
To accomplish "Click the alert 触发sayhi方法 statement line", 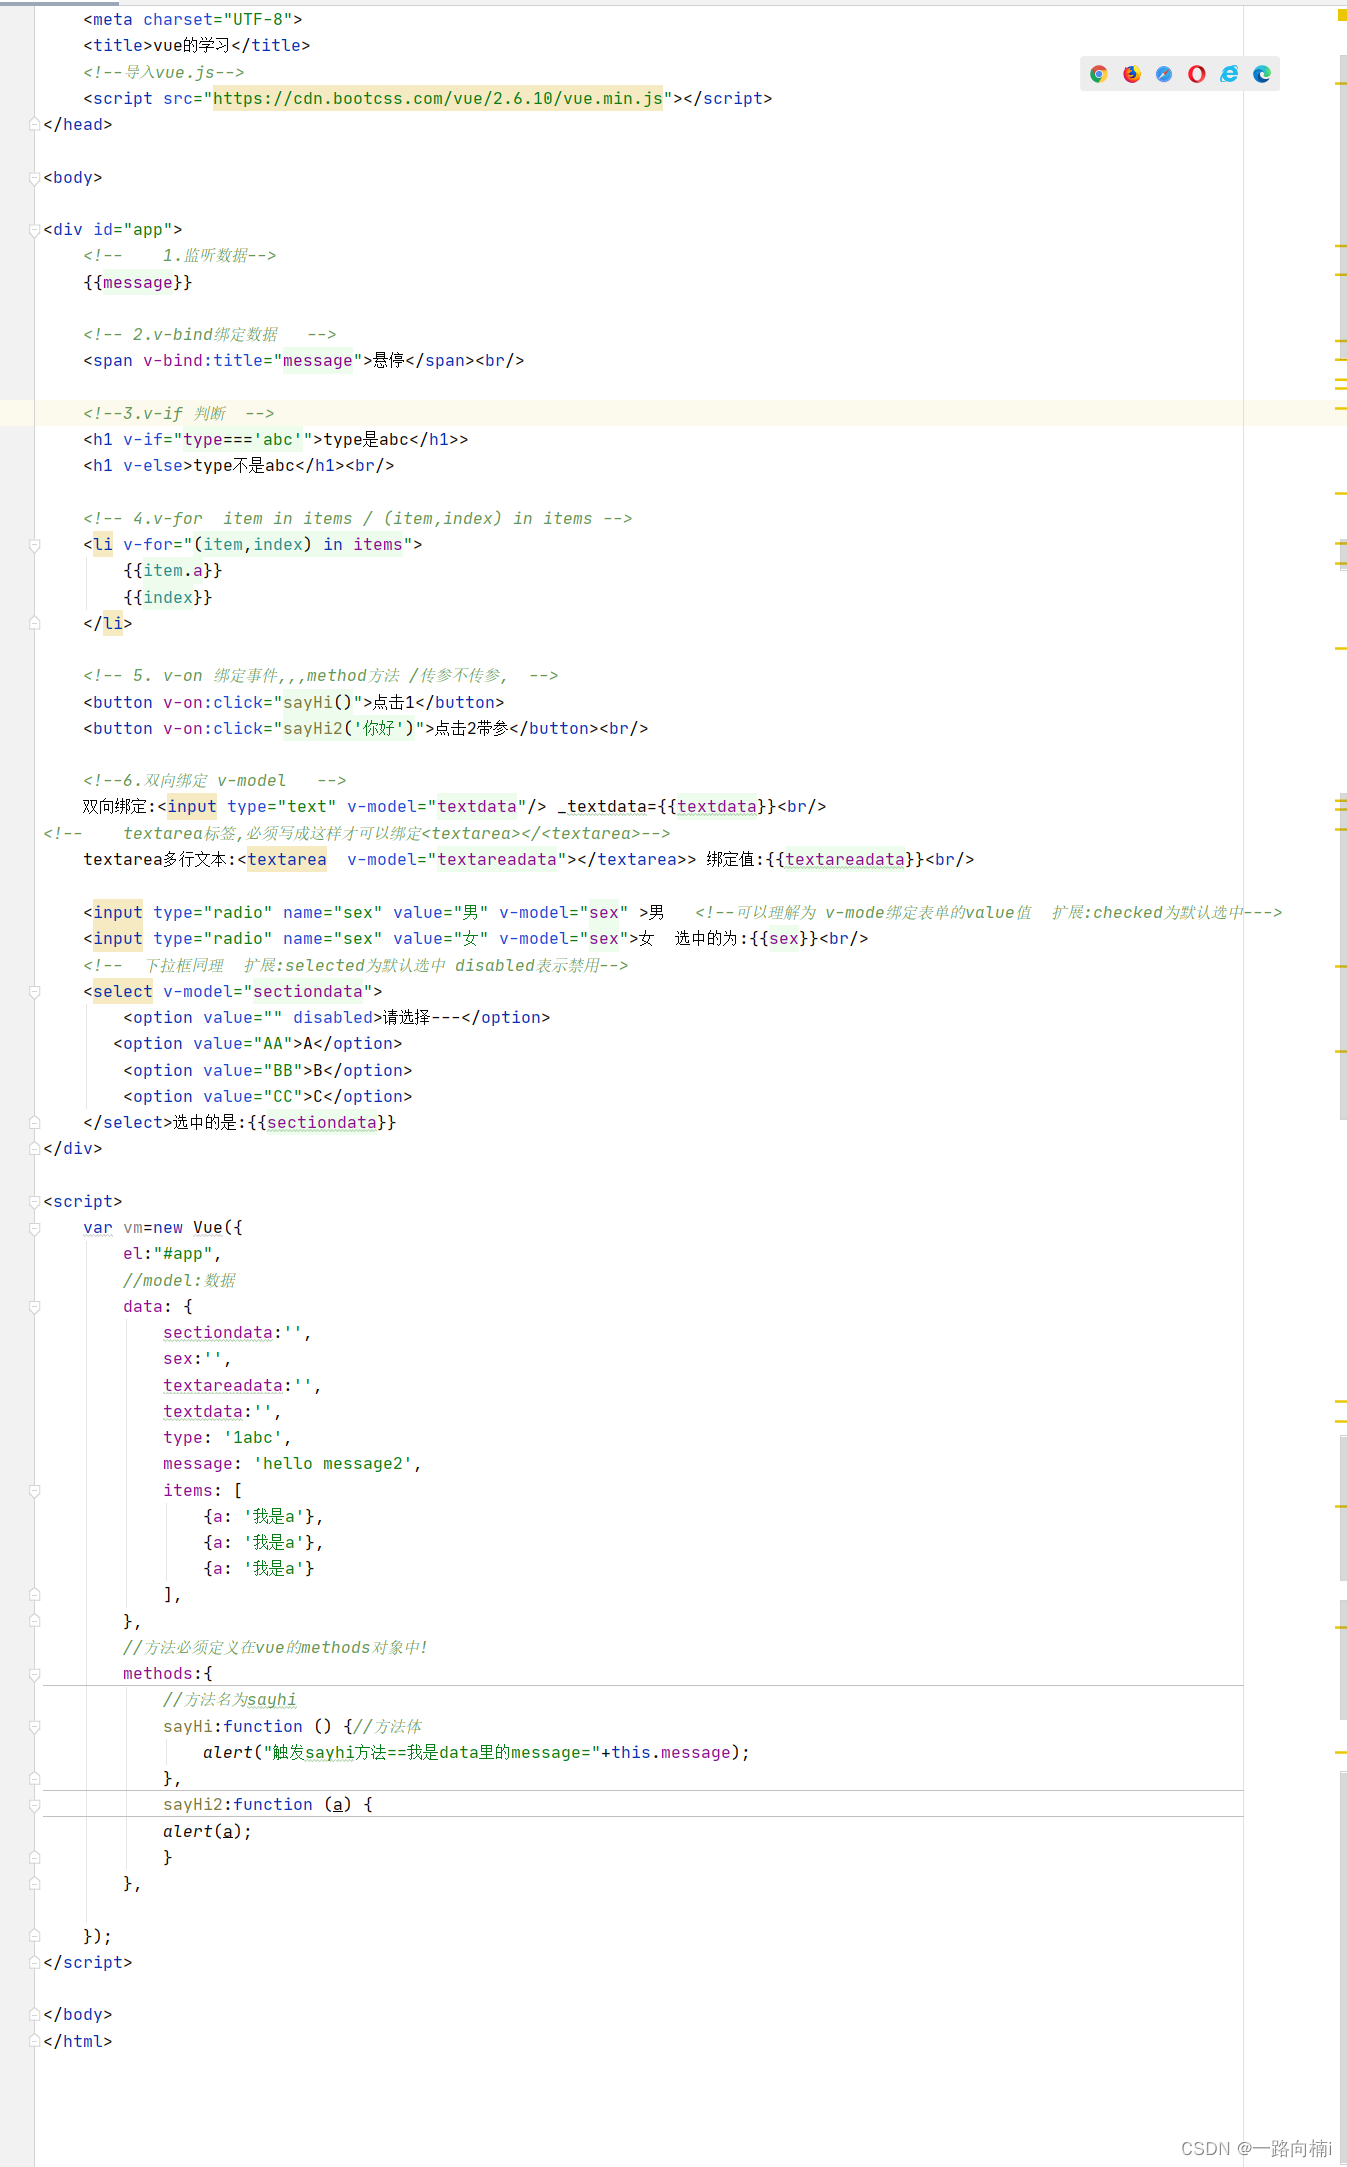I will tap(476, 1752).
